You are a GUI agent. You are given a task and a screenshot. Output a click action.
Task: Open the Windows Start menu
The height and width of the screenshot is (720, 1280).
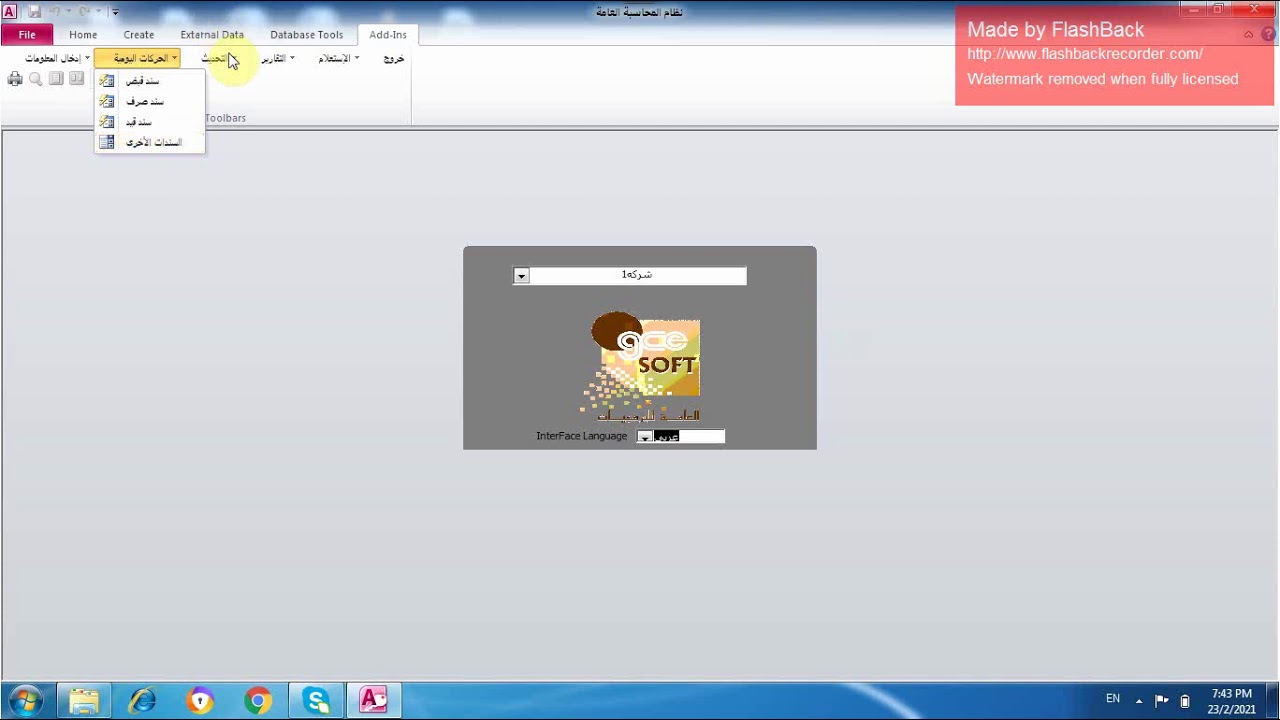tap(25, 700)
